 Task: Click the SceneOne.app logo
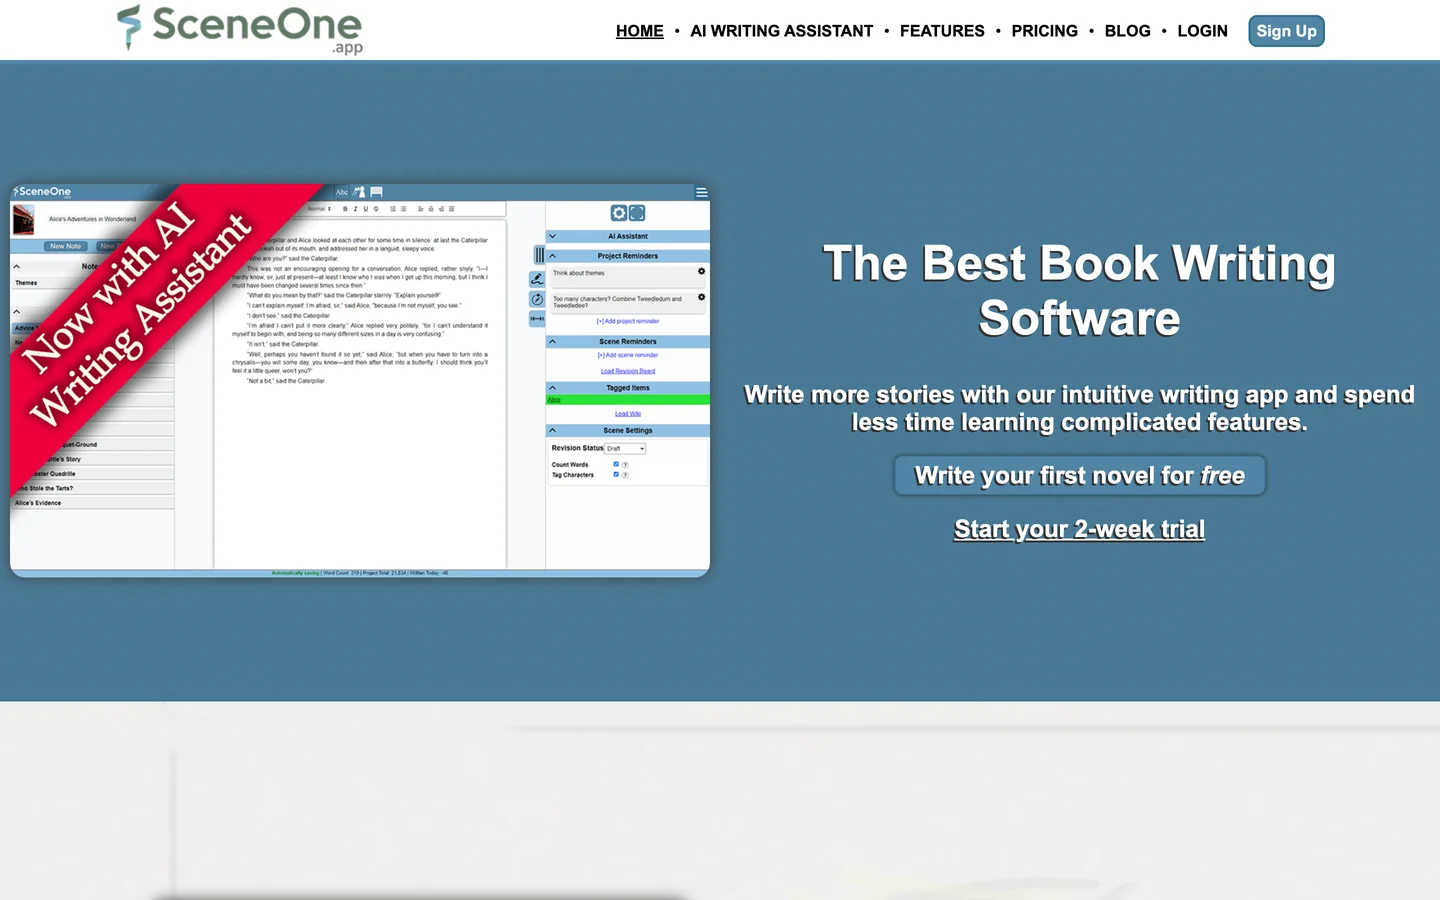240,28
